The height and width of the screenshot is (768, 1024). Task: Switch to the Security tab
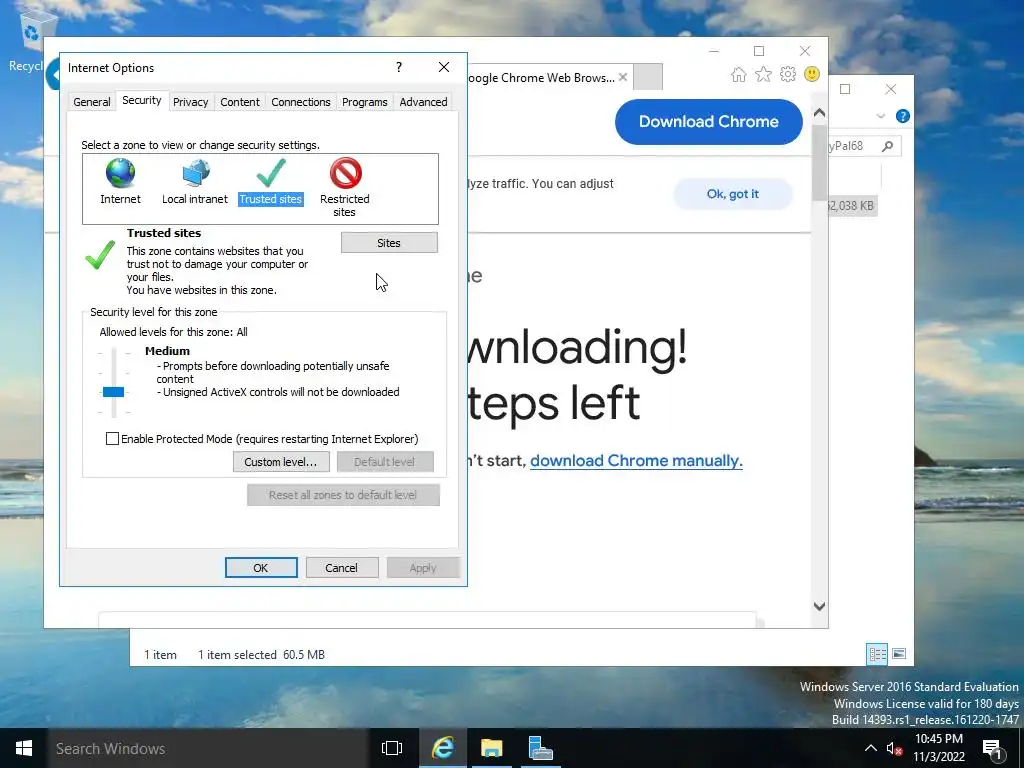click(142, 100)
